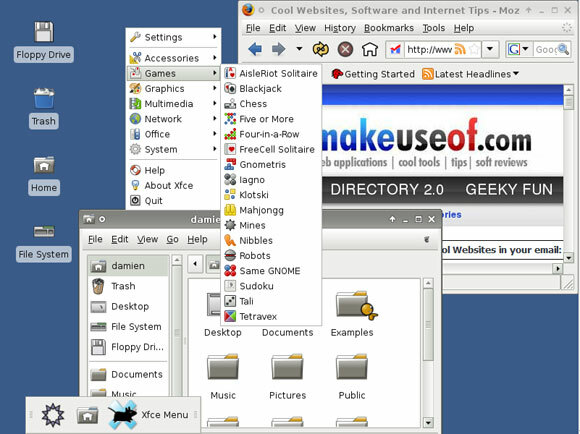Click the star-shaped panel icon

click(x=53, y=415)
